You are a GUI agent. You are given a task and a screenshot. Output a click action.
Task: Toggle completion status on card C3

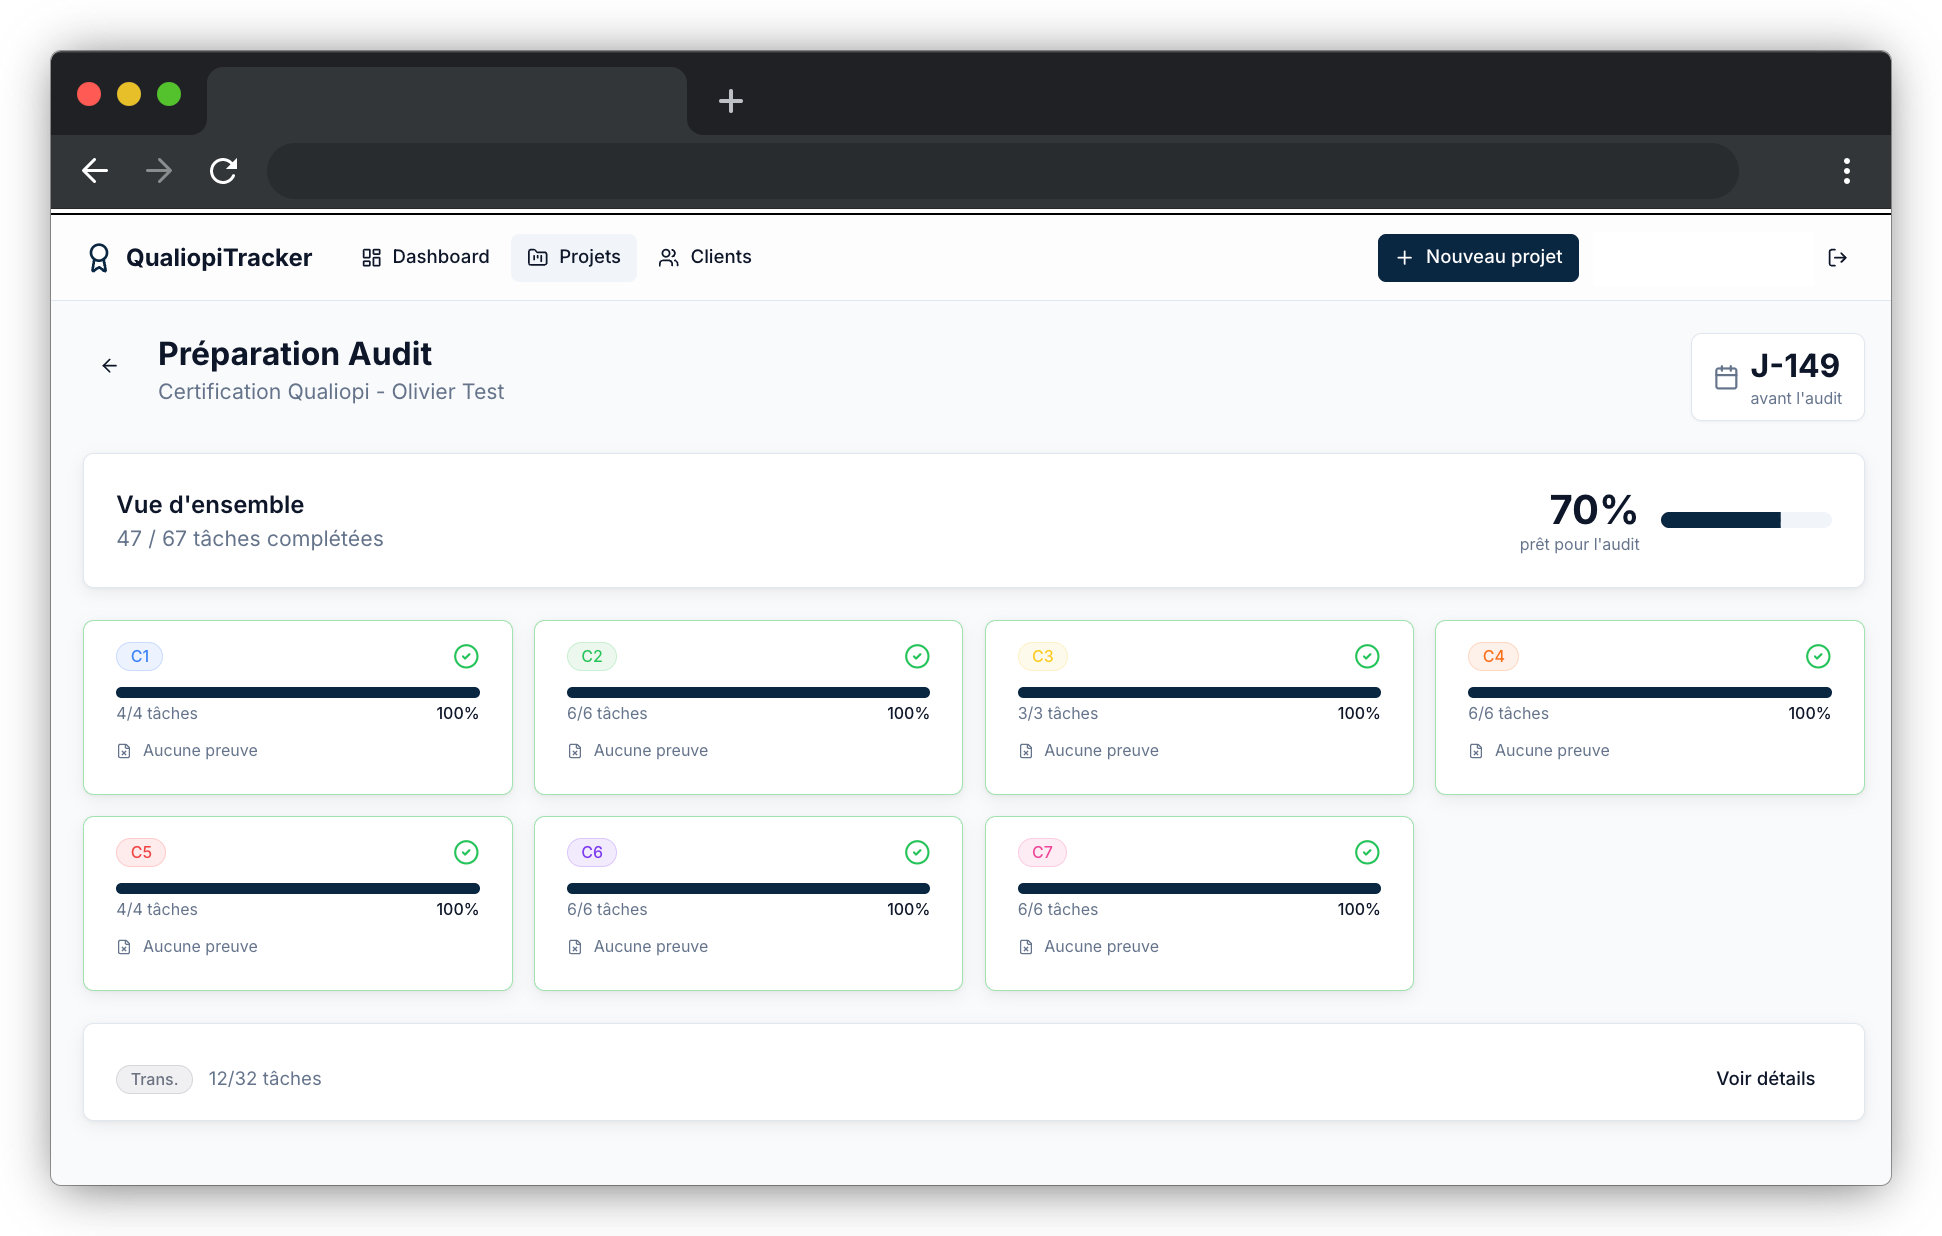[x=1367, y=656]
